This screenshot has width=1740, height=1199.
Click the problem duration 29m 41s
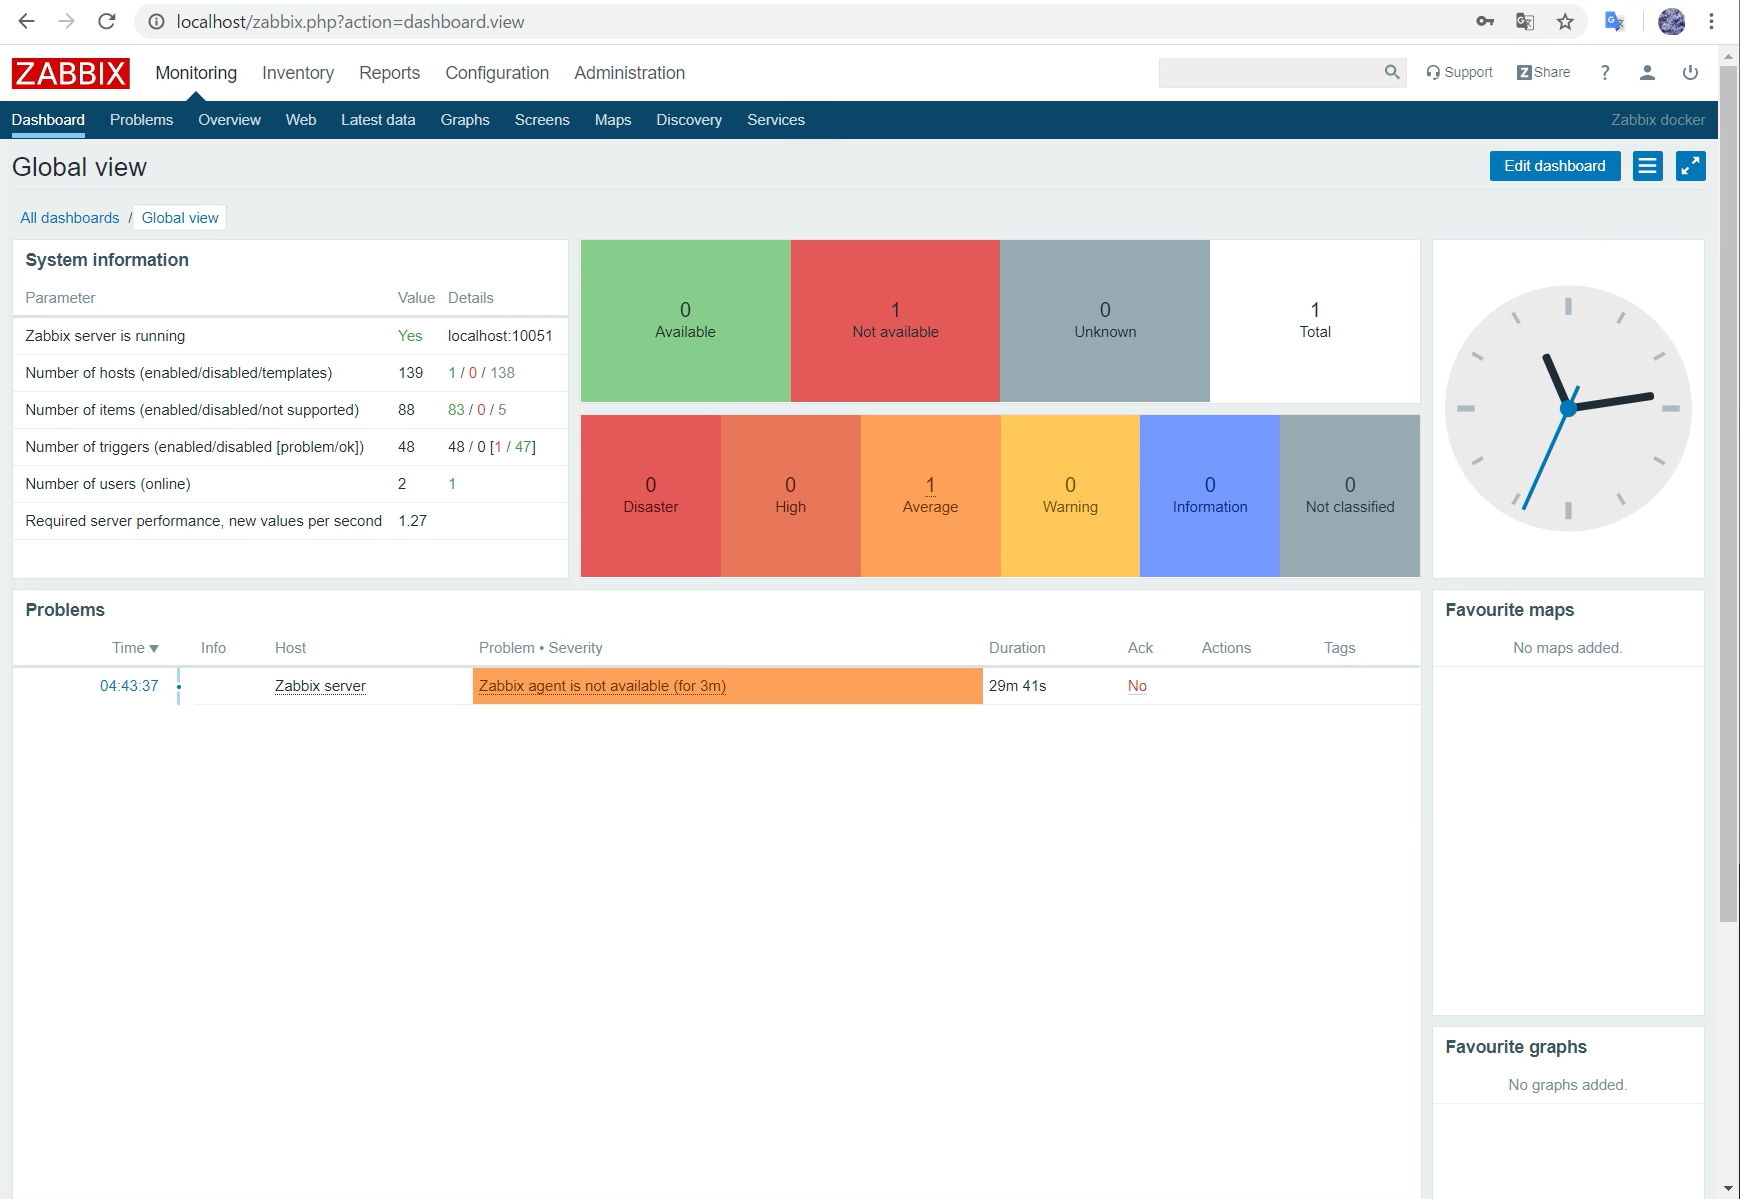click(x=1017, y=686)
